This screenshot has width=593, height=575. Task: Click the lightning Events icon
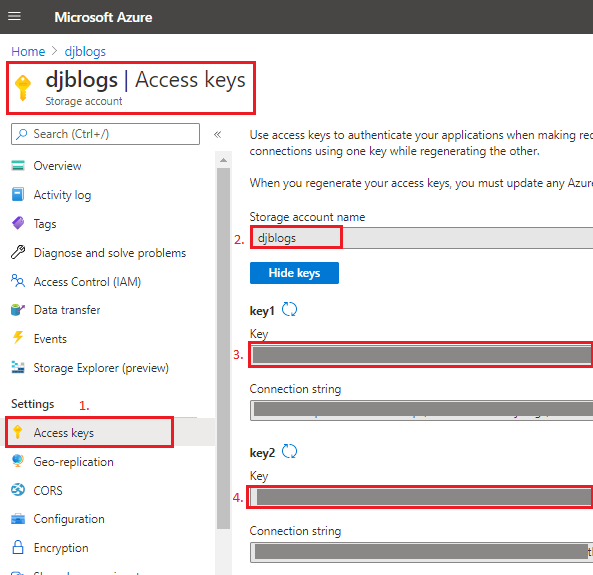click(18, 337)
